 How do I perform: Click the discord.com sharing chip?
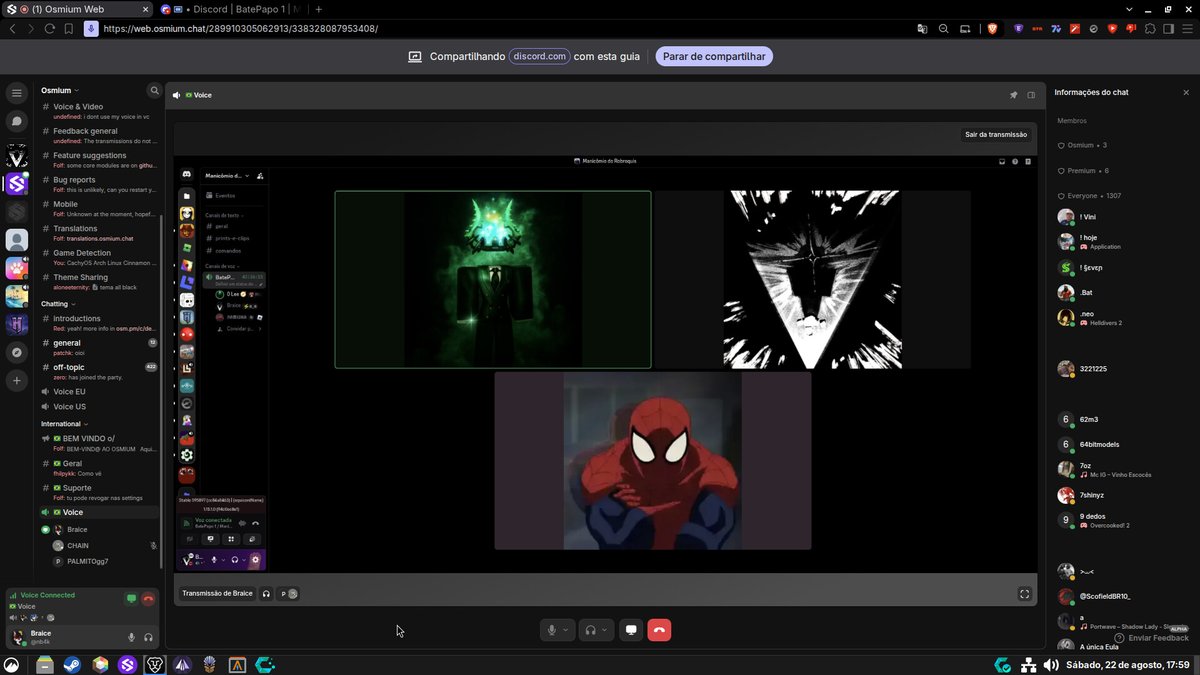point(539,56)
